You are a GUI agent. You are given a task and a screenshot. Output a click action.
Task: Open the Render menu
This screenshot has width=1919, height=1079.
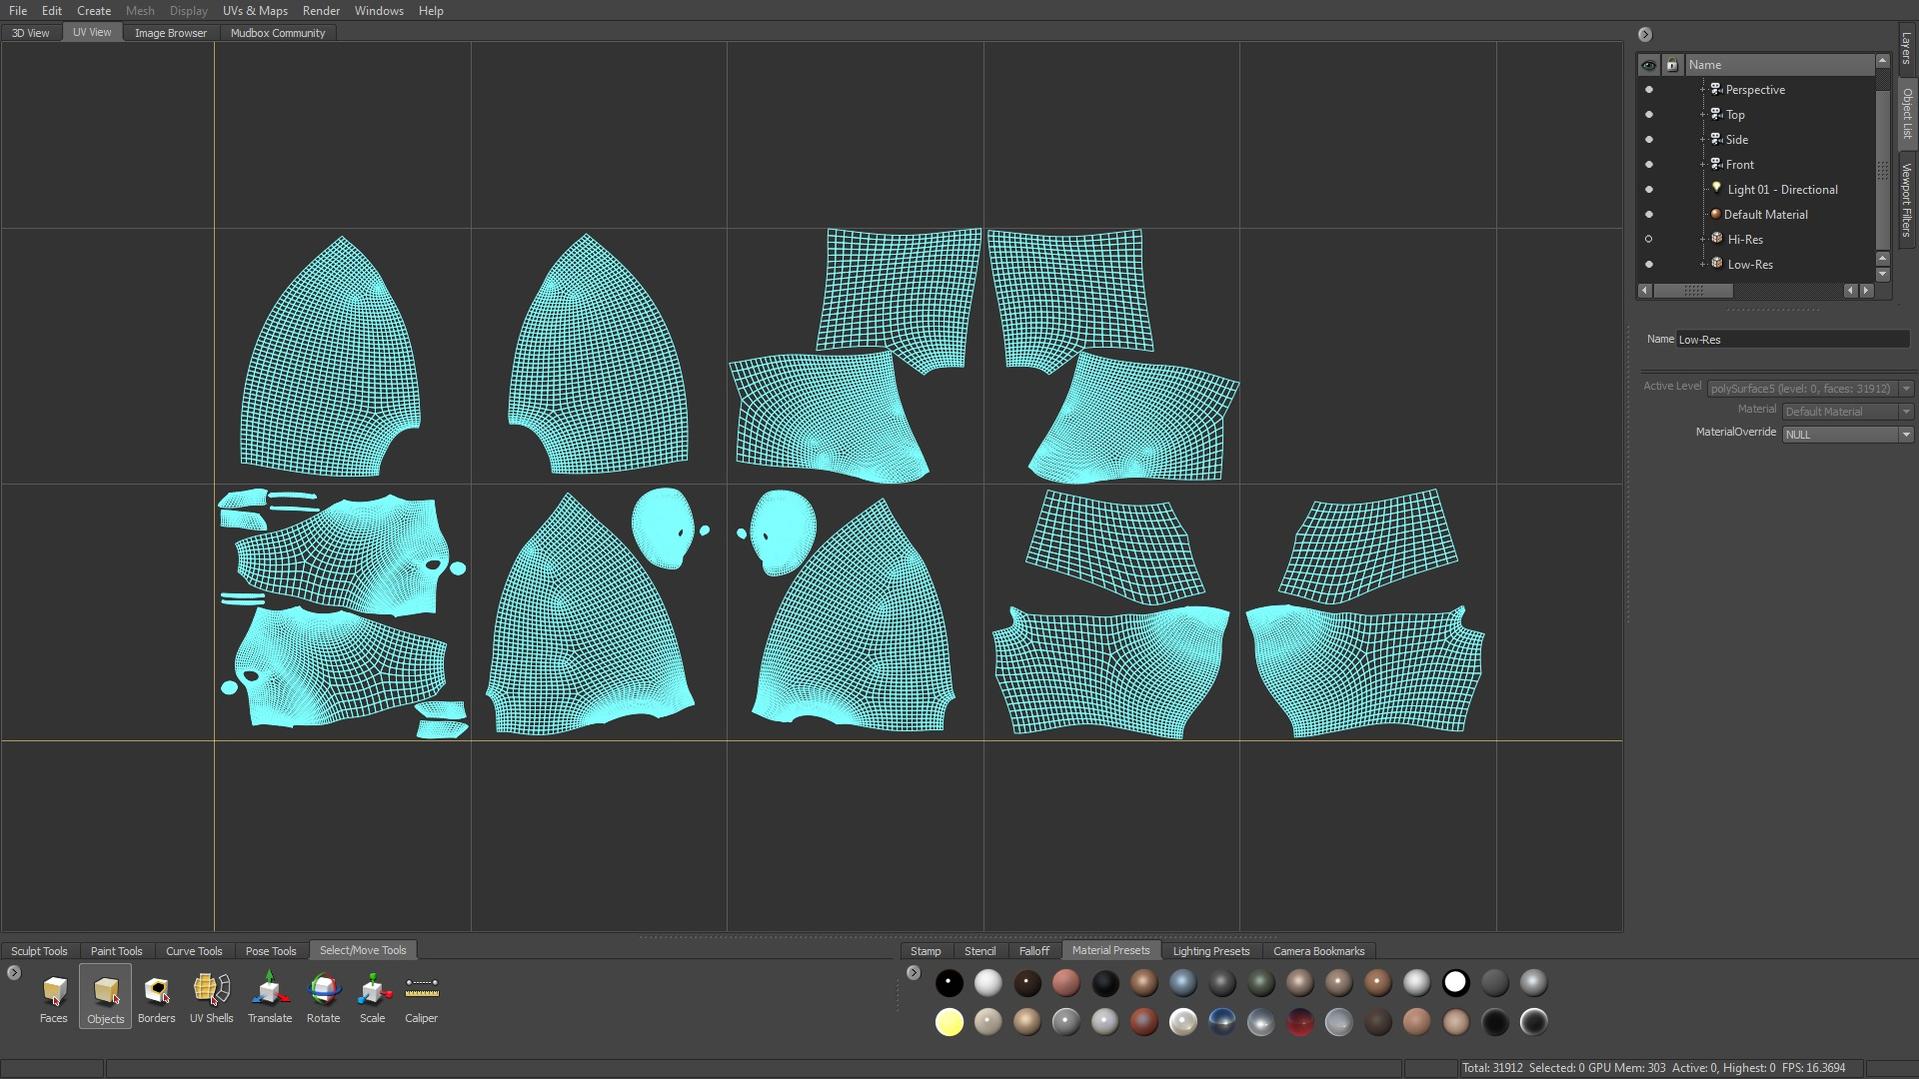(321, 10)
